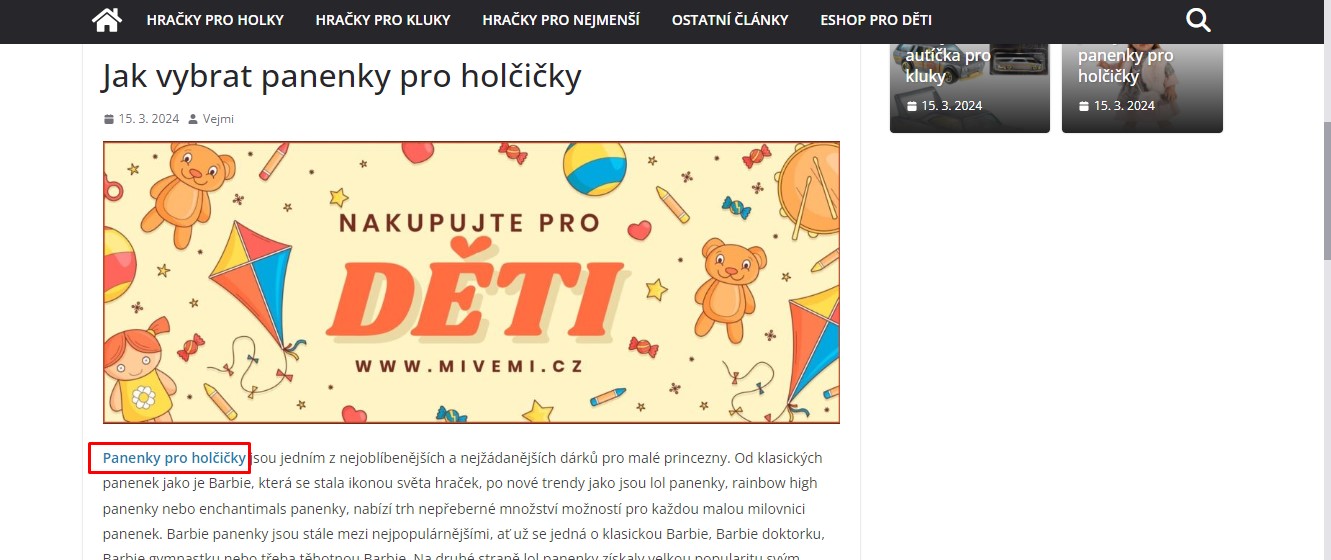1331x560 pixels.
Task: Click the calendar icon beside article date
Action: (x=109, y=119)
